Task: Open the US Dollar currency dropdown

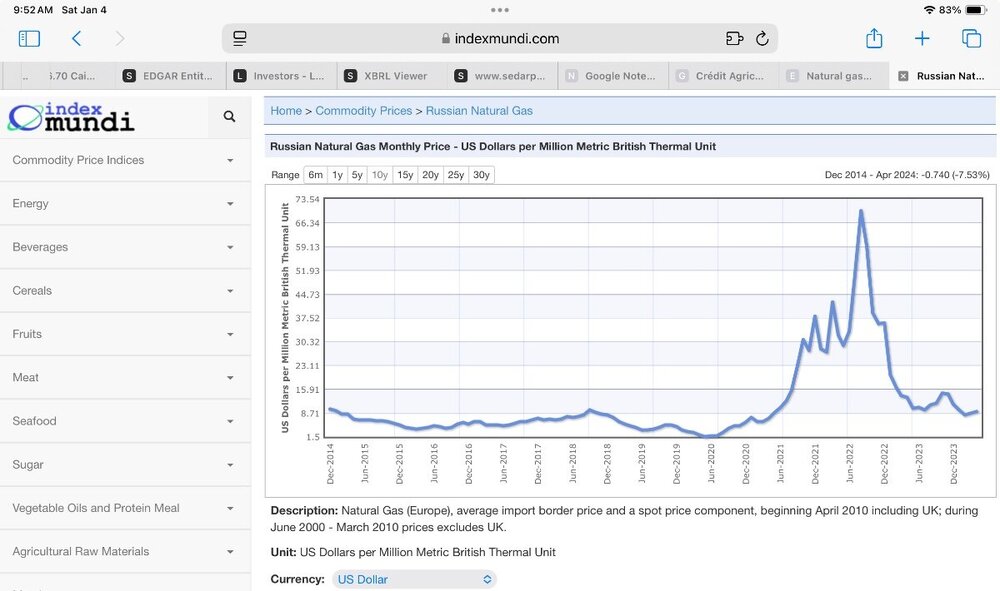Action: 414,580
